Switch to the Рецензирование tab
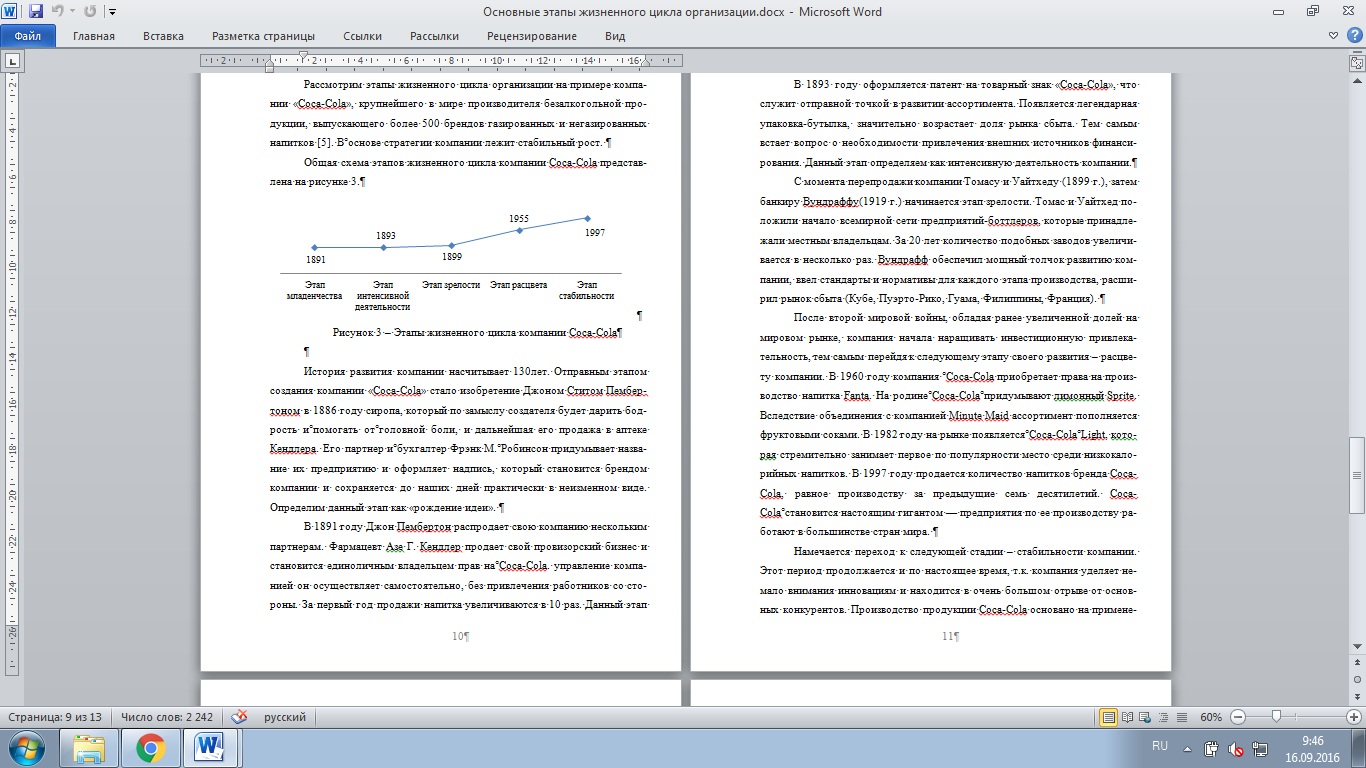 tap(532, 36)
